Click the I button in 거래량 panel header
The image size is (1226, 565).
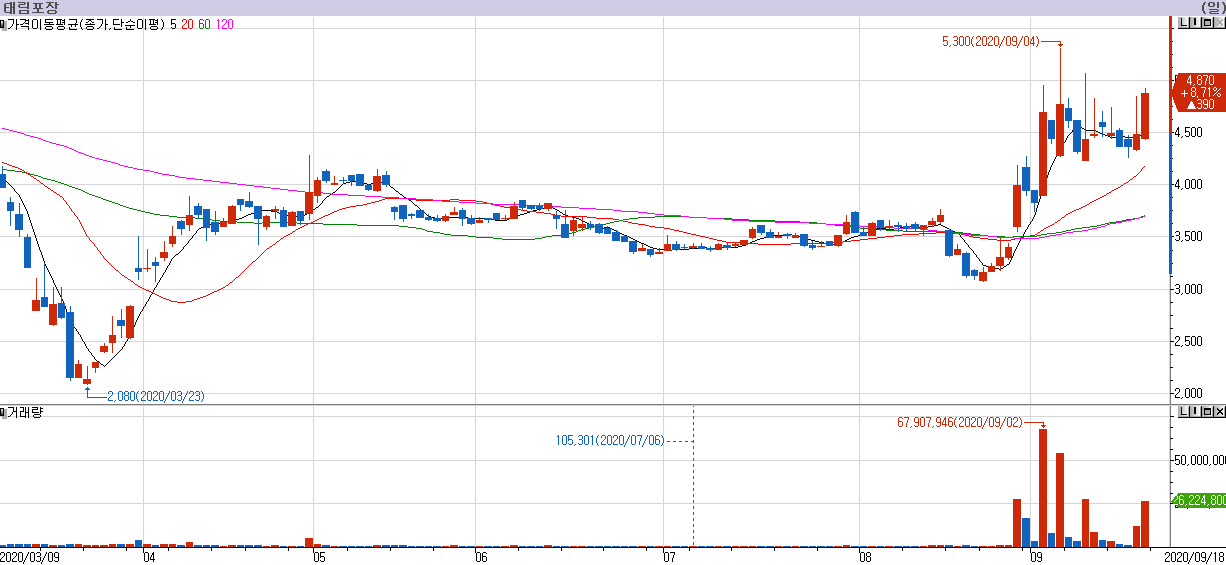coord(1194,412)
